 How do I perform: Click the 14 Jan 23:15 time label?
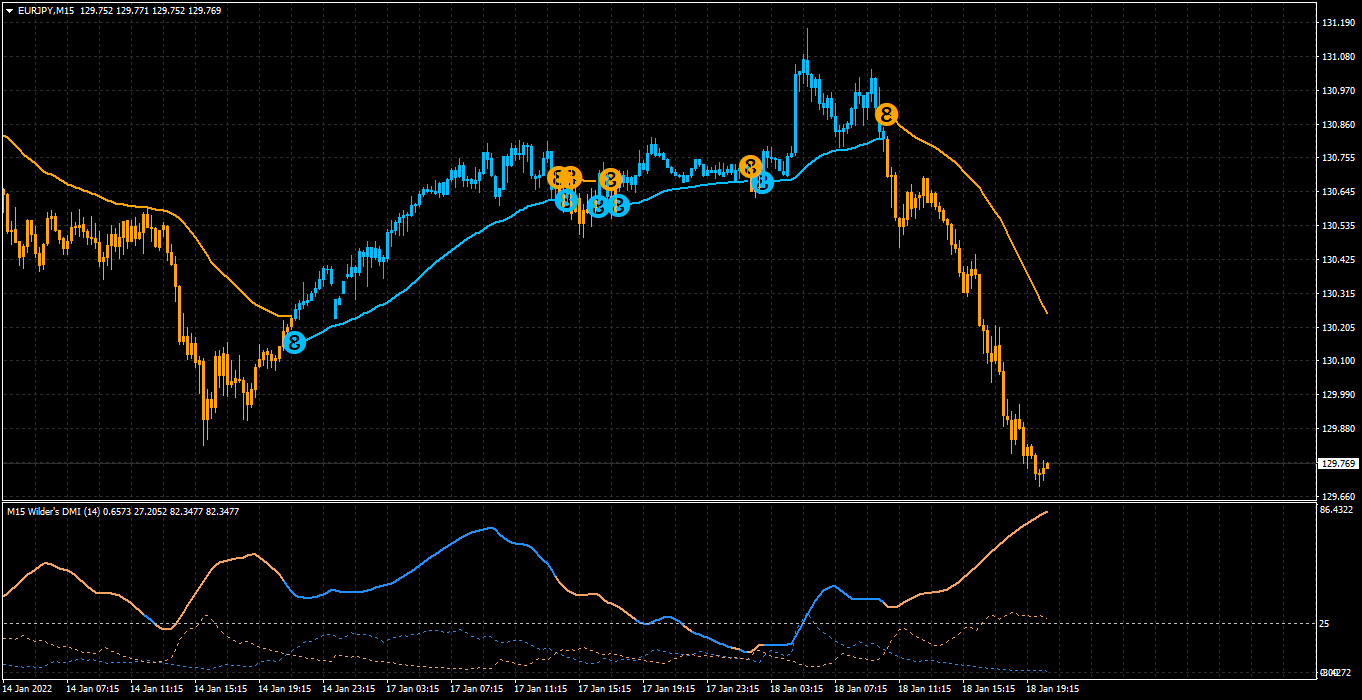(x=349, y=689)
